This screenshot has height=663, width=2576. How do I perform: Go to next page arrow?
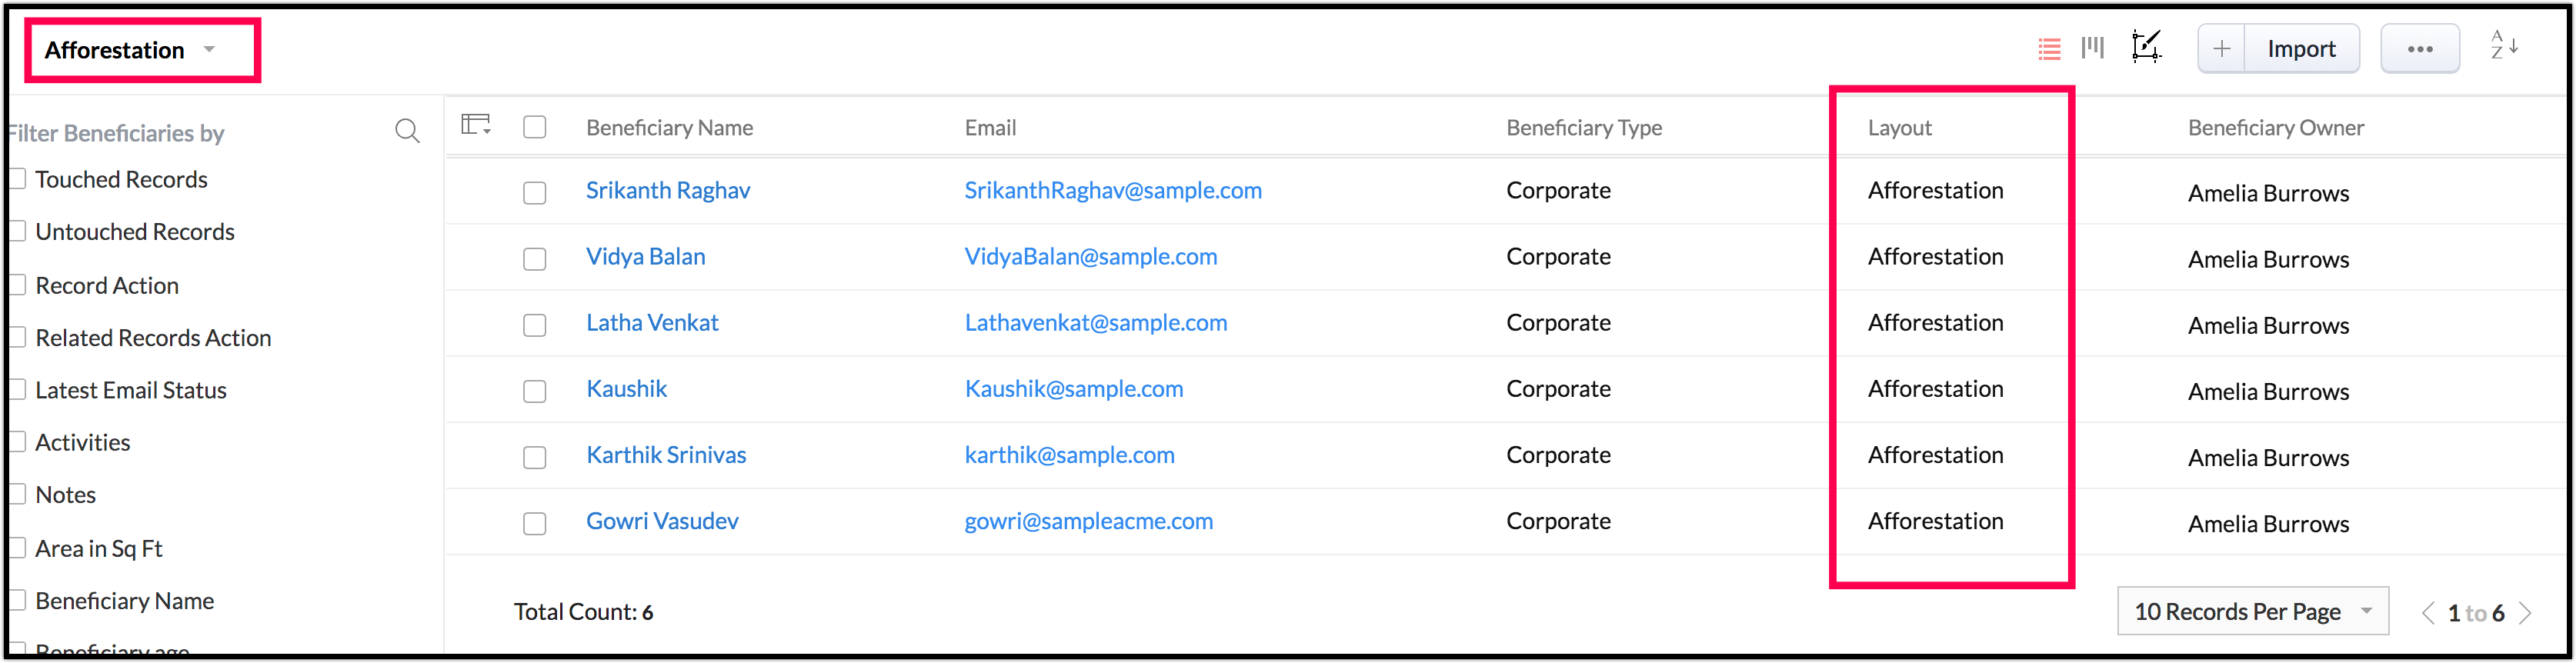coord(2526,613)
